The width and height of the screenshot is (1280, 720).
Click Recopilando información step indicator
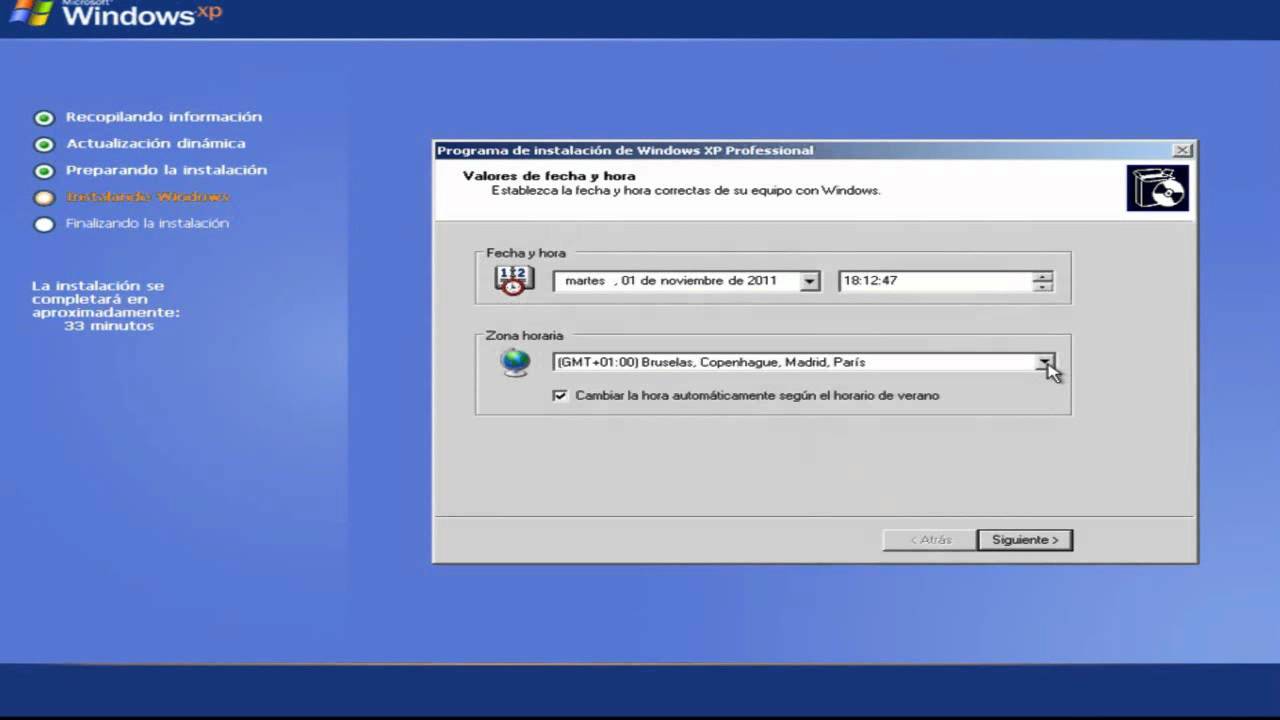44,118
